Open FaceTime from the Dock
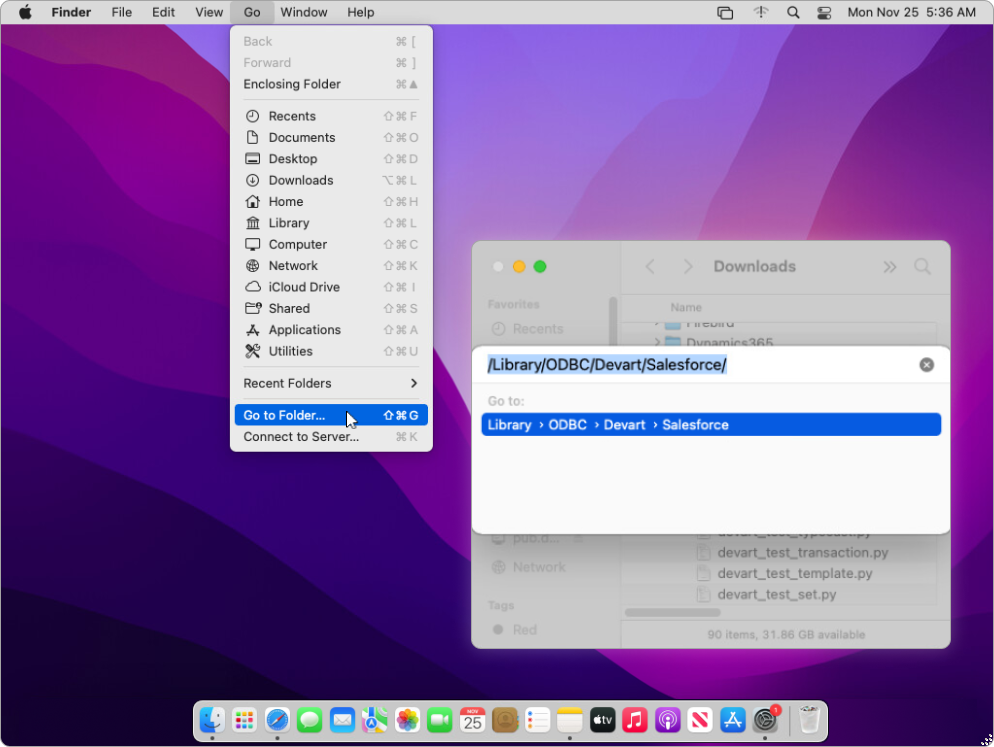The height and width of the screenshot is (747, 994). point(440,720)
